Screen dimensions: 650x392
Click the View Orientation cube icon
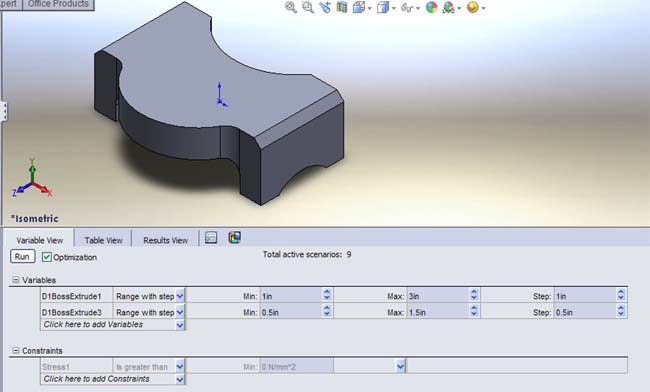(358, 7)
